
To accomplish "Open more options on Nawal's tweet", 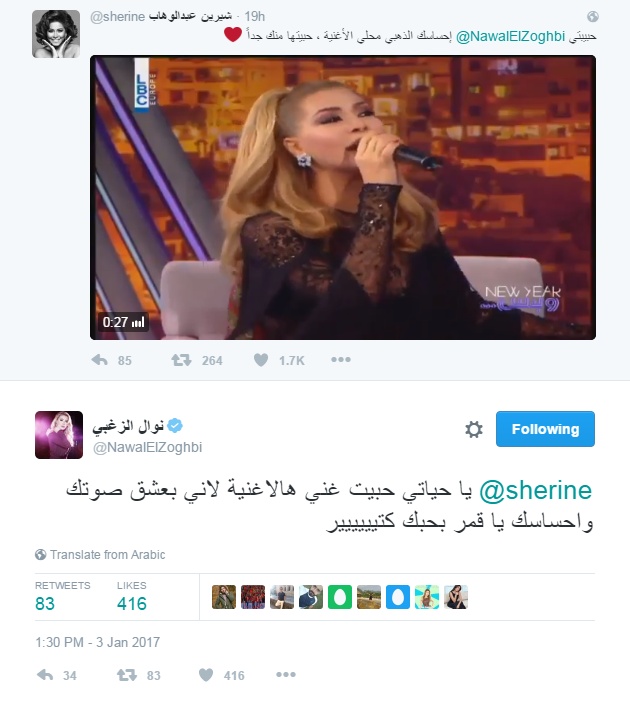I will pyautogui.click(x=286, y=674).
